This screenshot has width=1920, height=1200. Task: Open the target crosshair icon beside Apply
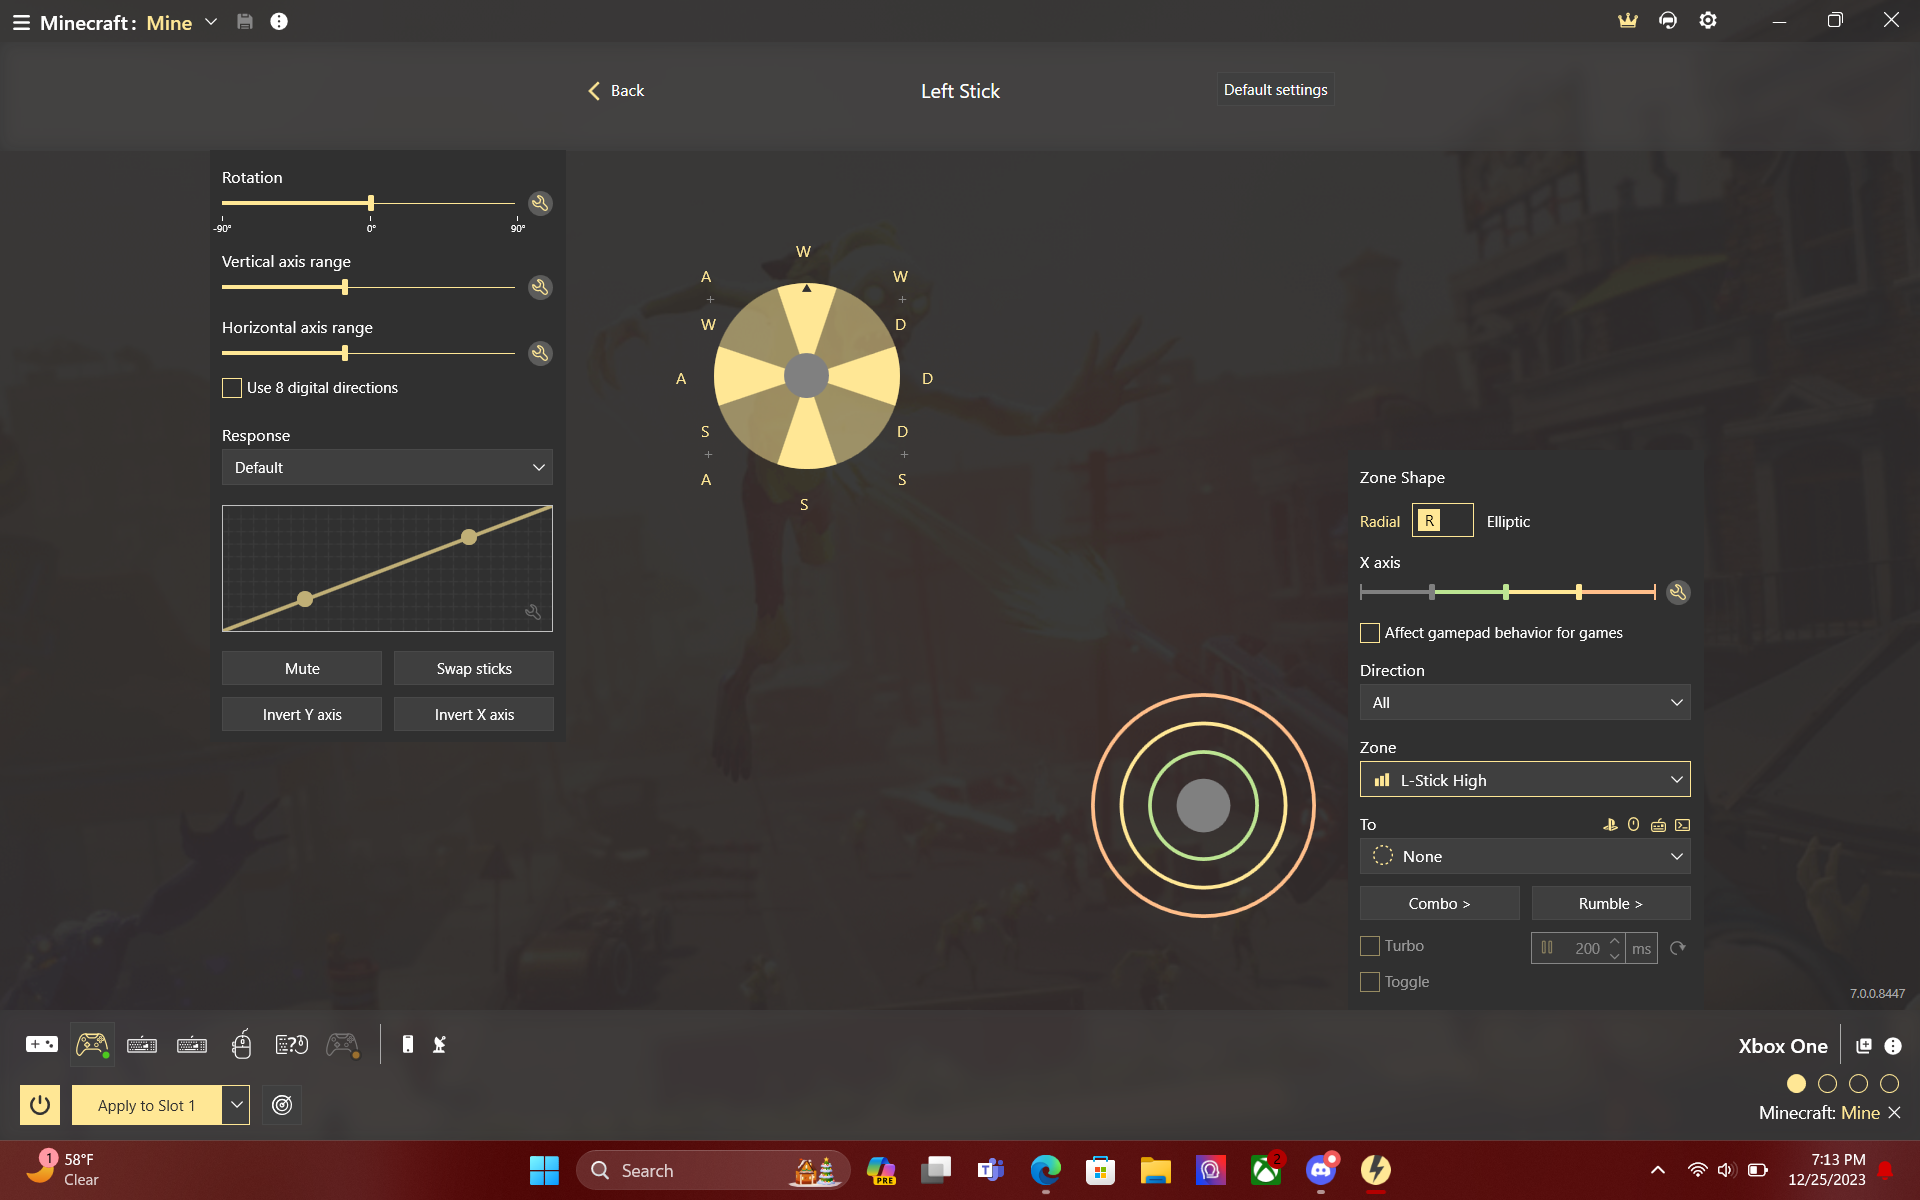282,1105
